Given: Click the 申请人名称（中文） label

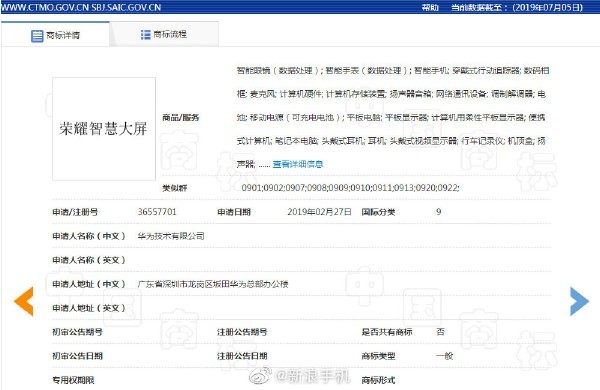Looking at the screenshot, I should click(89, 236).
